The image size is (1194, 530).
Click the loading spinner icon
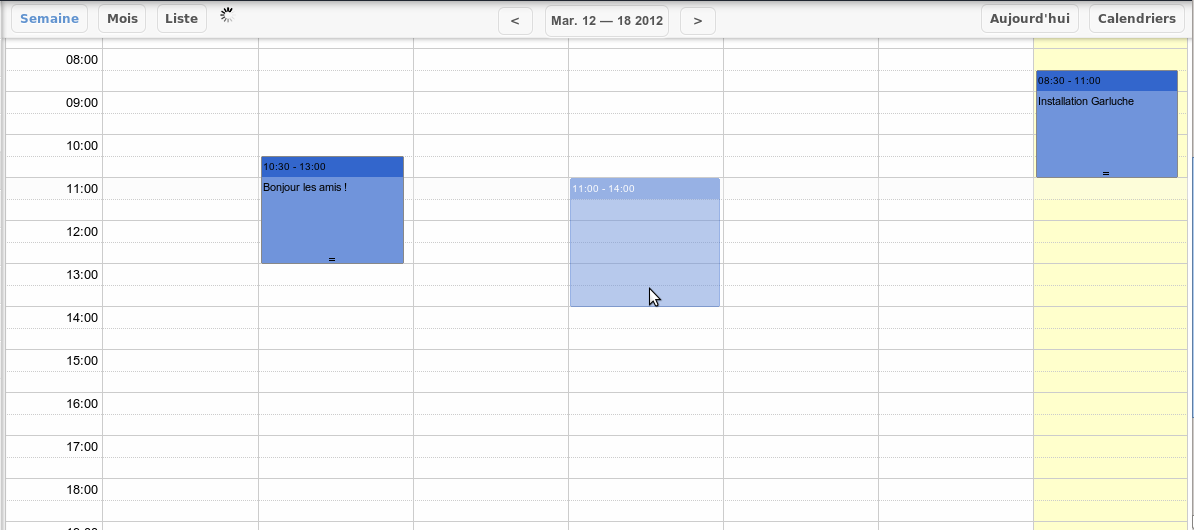tap(227, 16)
